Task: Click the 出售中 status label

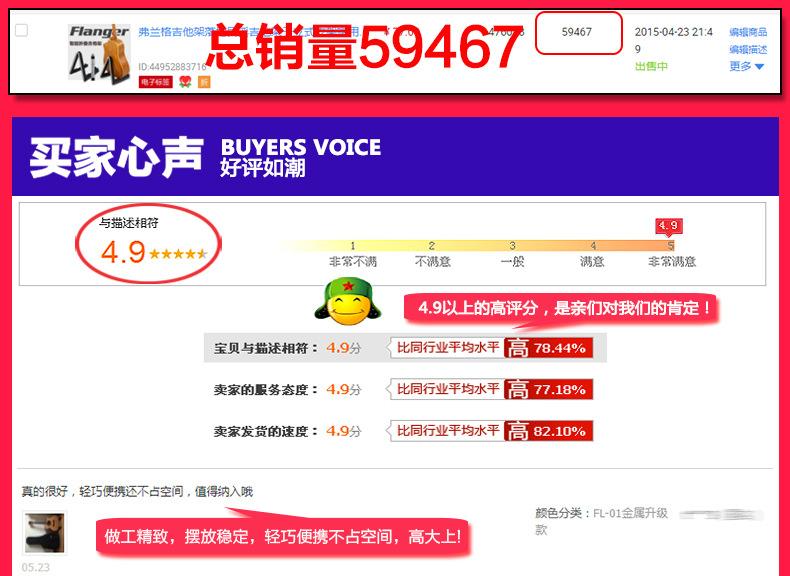Action: click(x=651, y=67)
